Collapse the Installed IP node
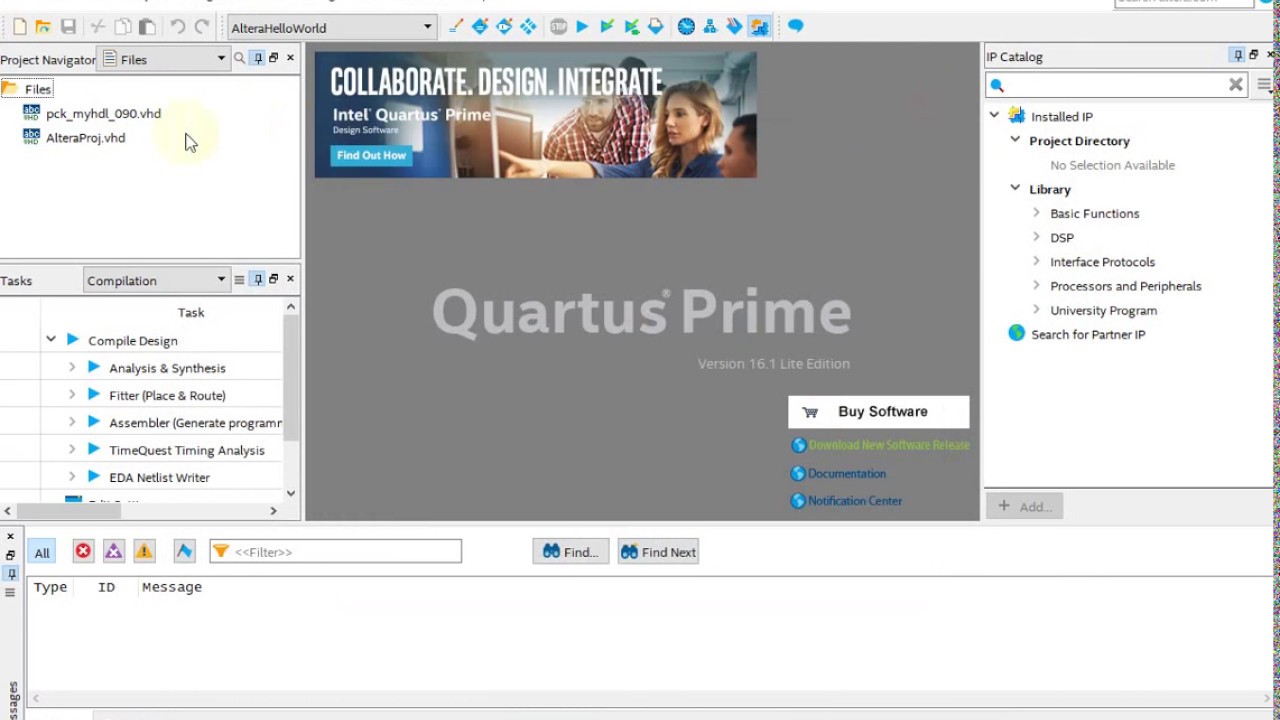1280x720 pixels. click(x=994, y=116)
